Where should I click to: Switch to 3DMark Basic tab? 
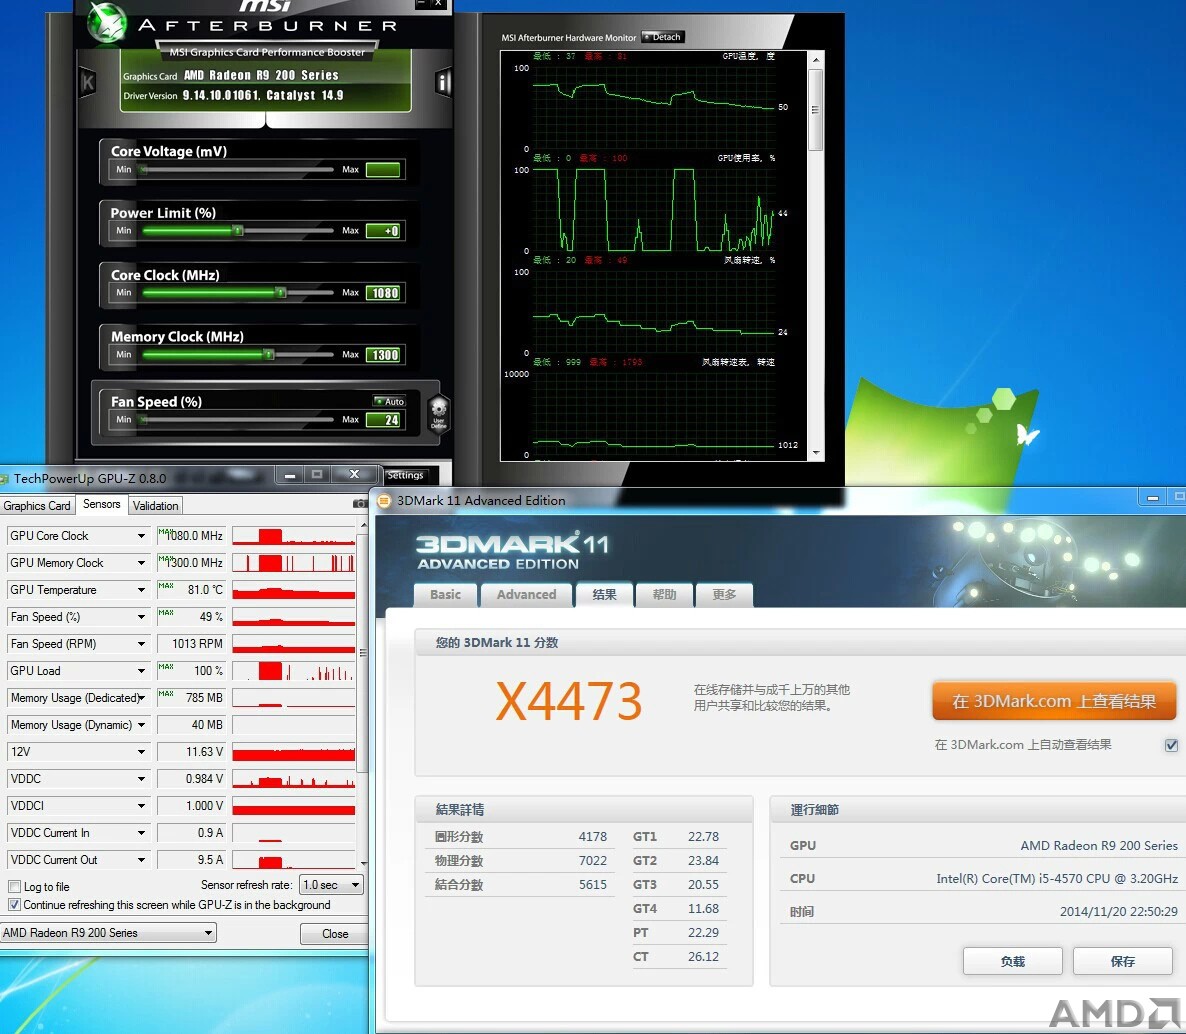446,595
